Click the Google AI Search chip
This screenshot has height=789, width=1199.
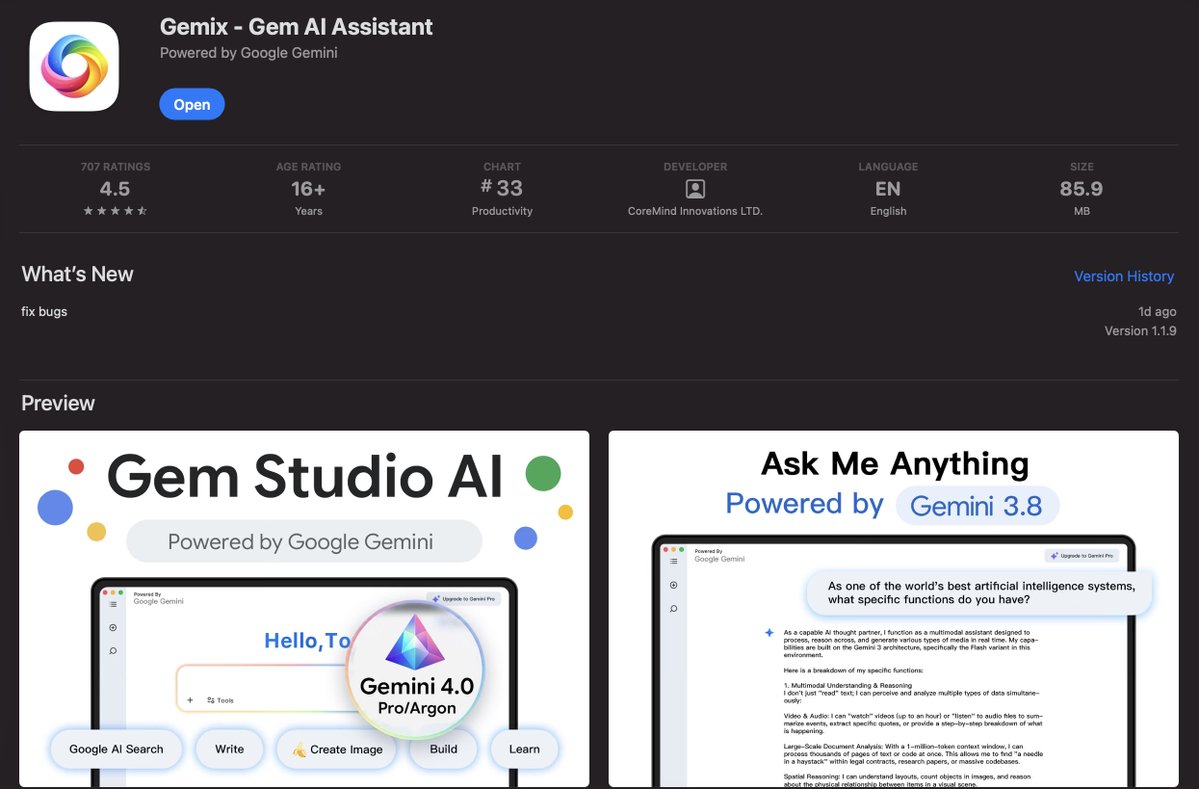[116, 749]
